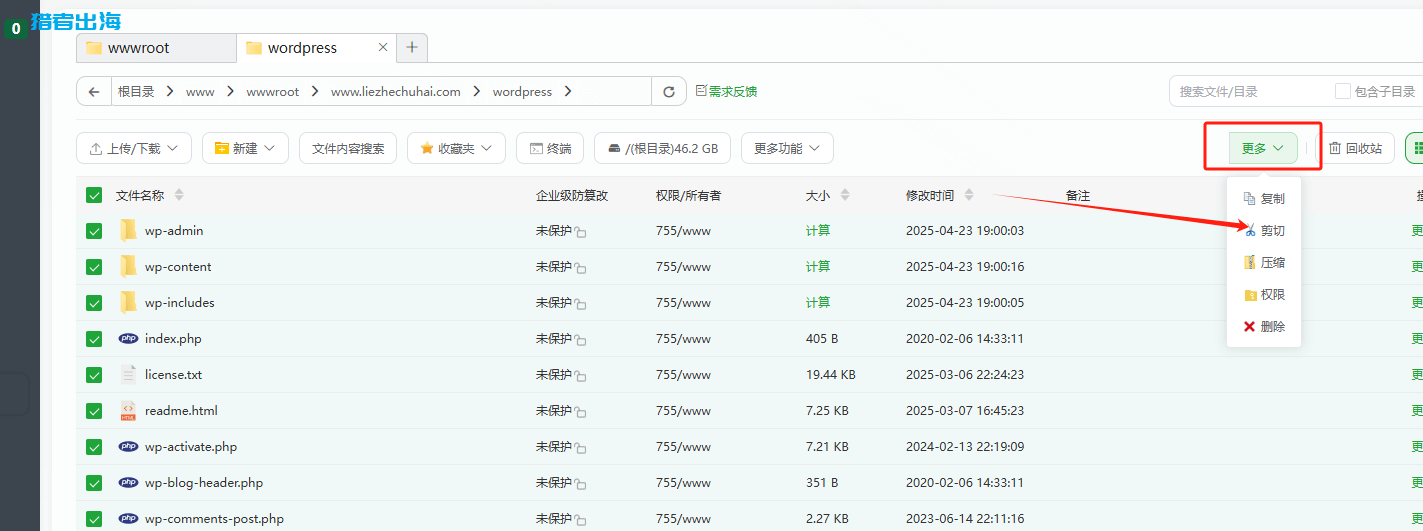The height and width of the screenshot is (531, 1423).
Task: Add a new tab with plus icon
Action: click(x=412, y=47)
